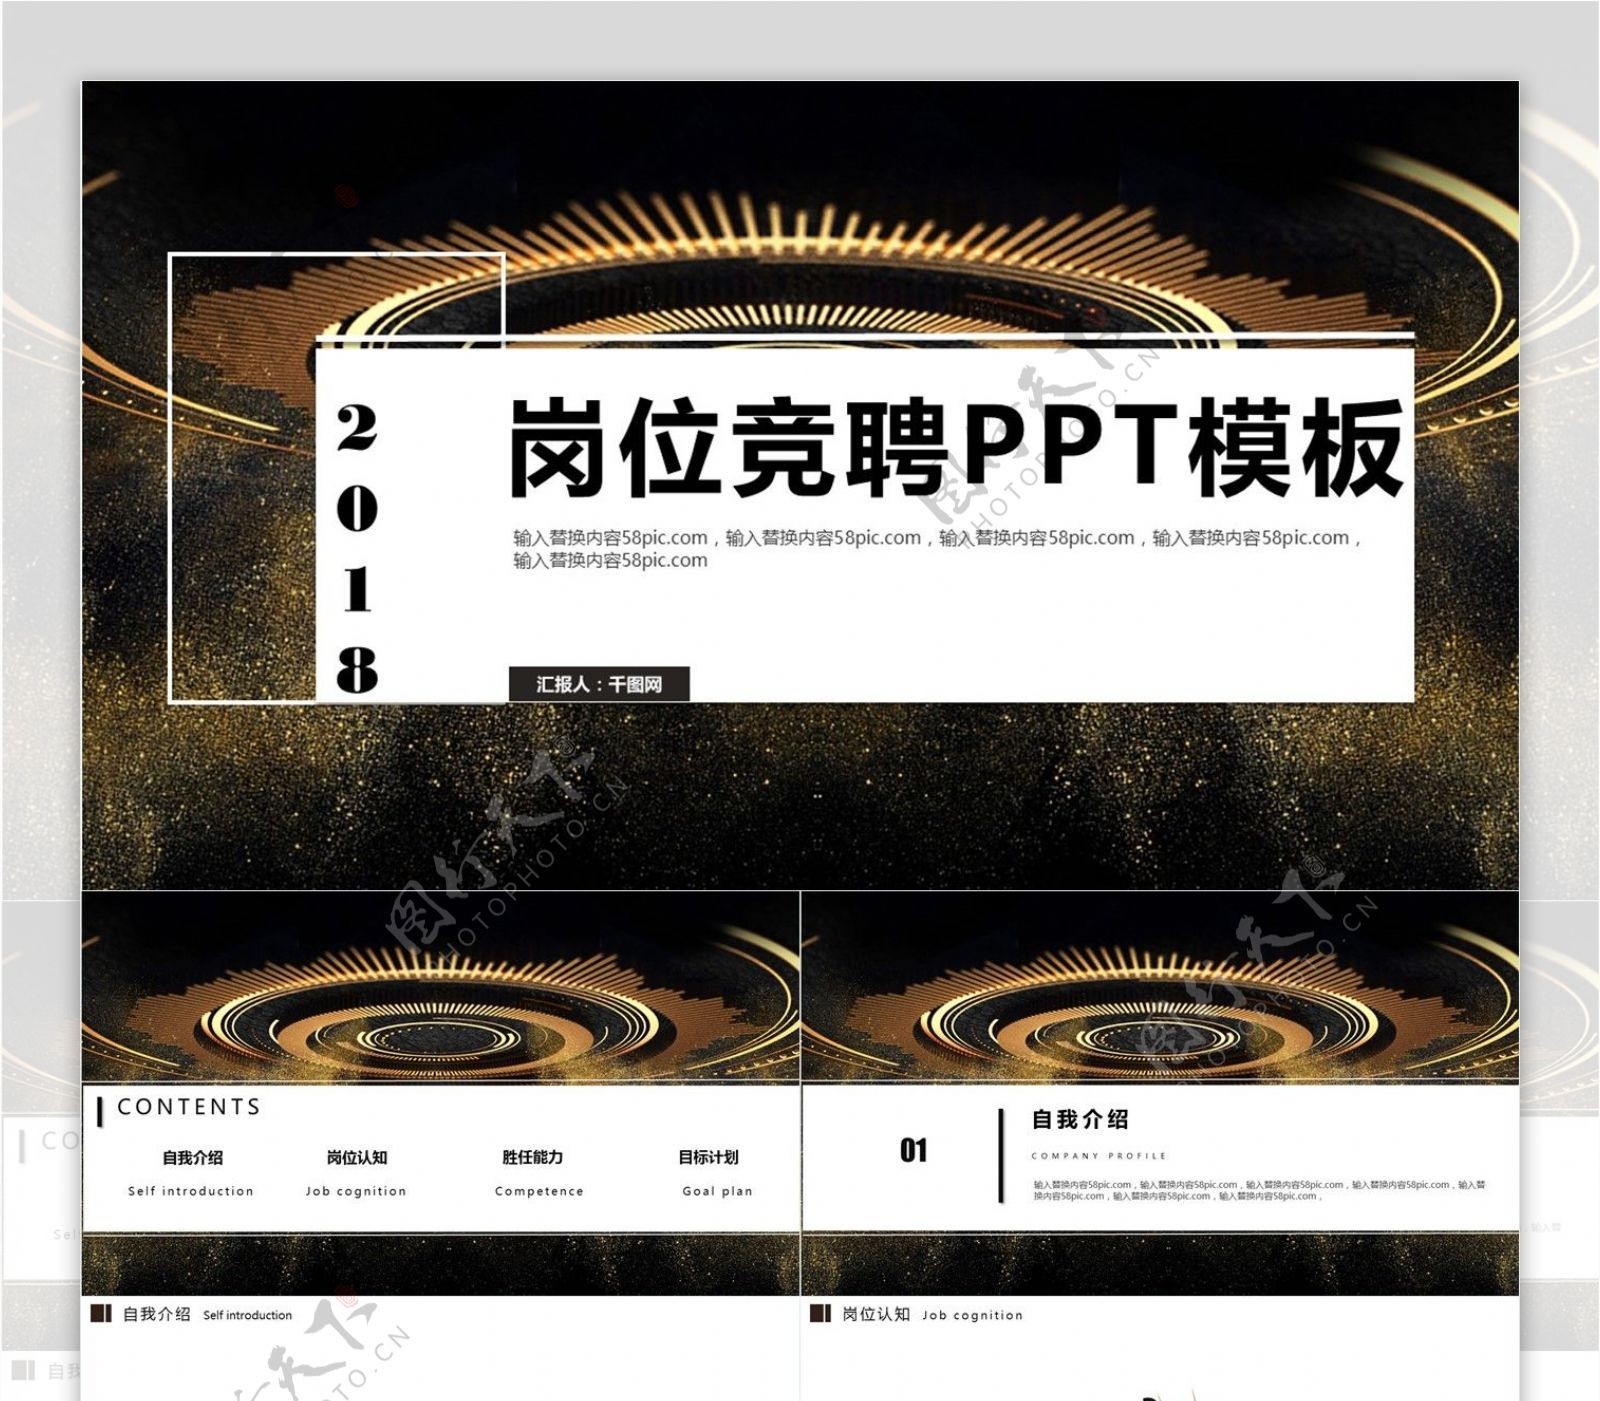This screenshot has width=1600, height=1401.
Task: Click the 自我介绍 section heading beside 01
Action: click(1080, 1119)
